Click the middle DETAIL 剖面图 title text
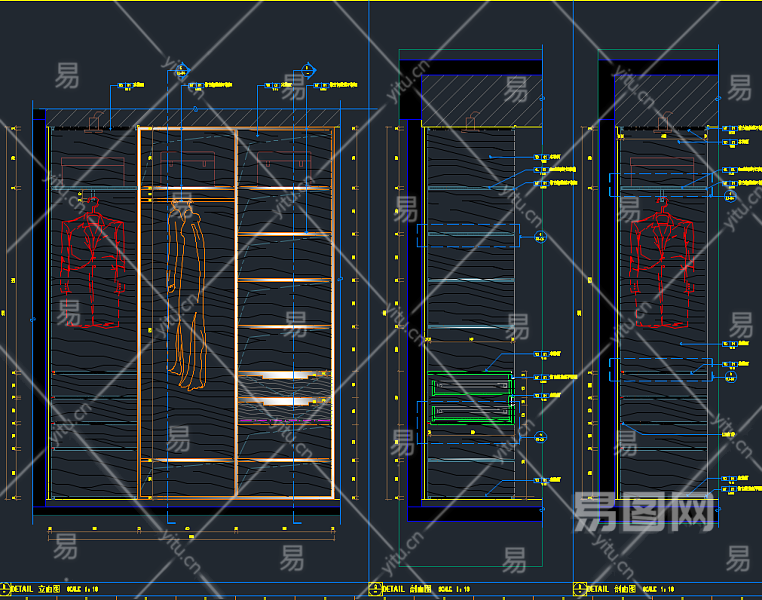This screenshot has width=762, height=600. 407,589
